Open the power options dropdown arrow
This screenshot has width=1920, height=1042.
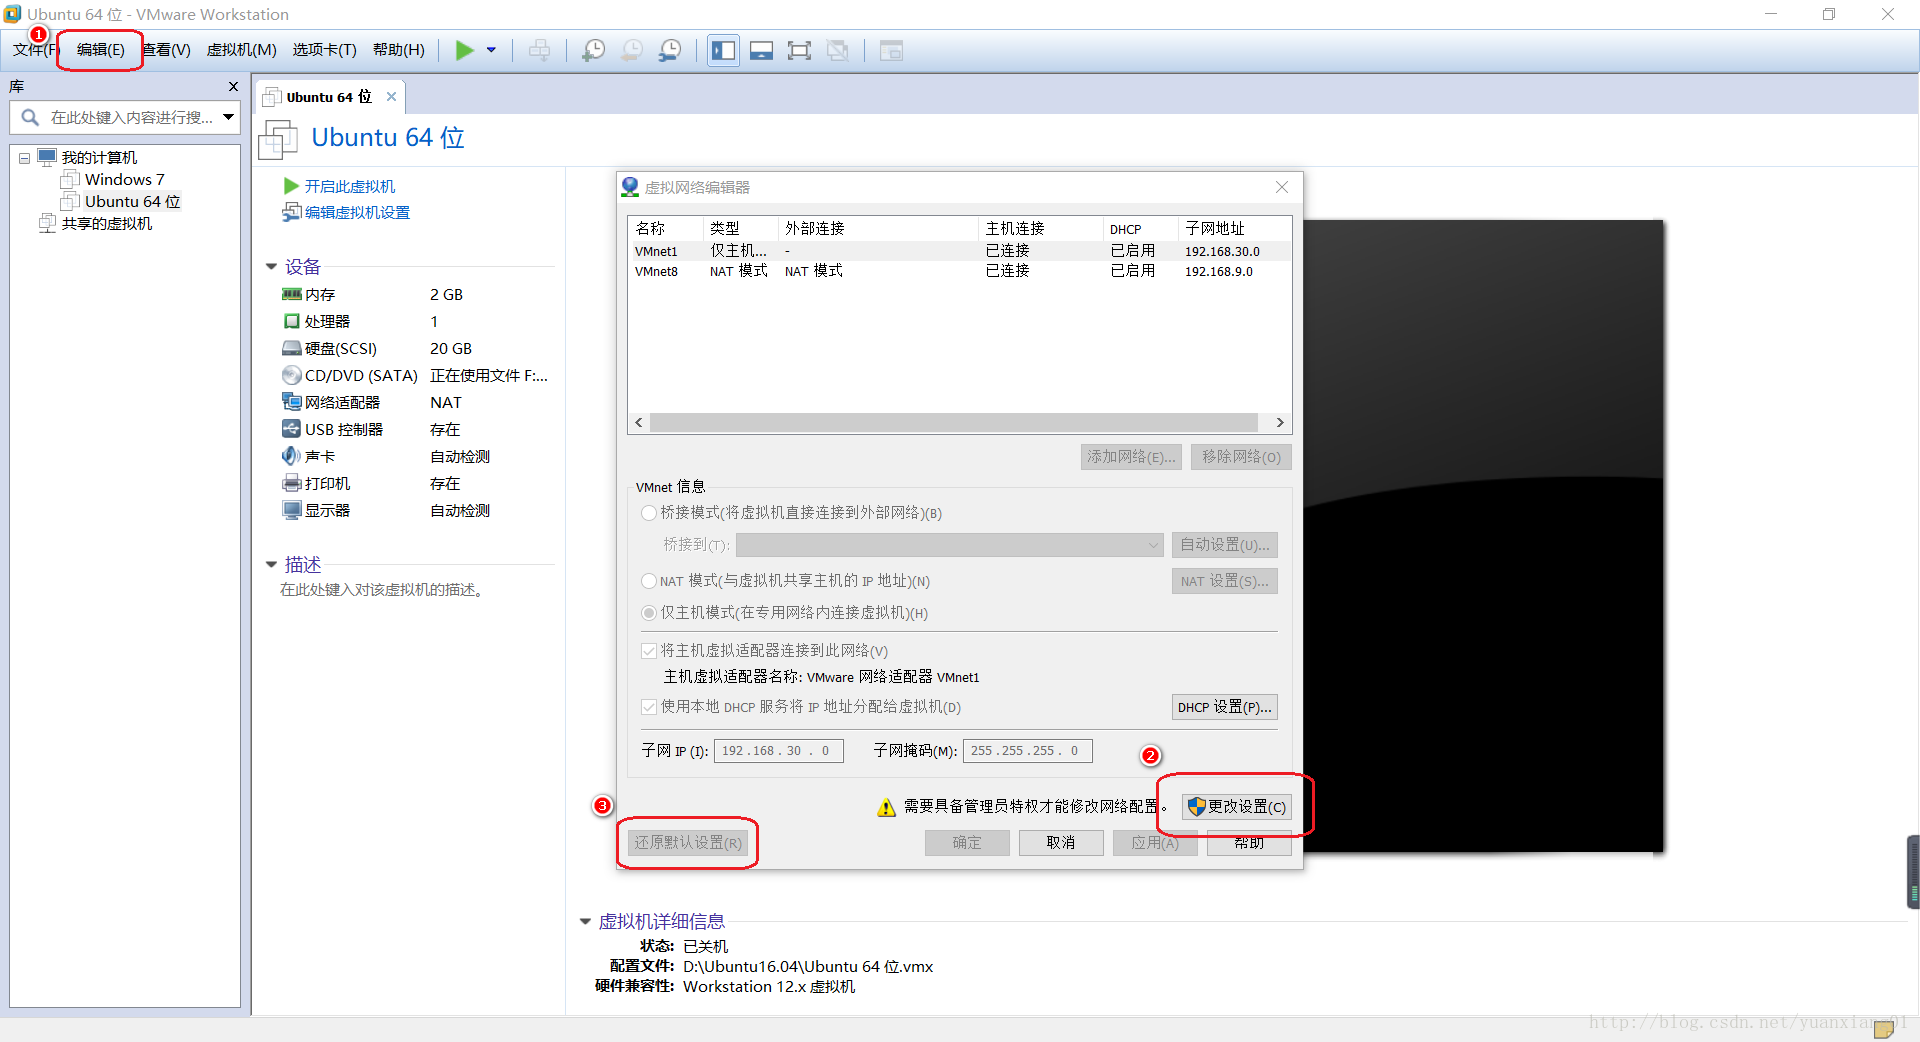point(491,50)
